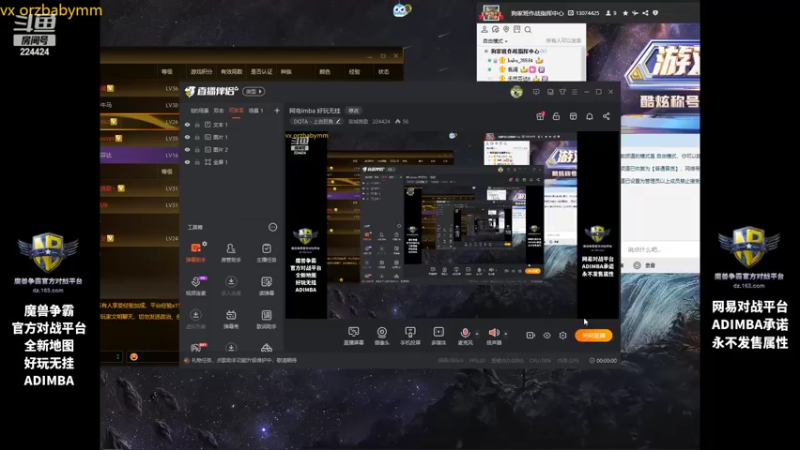Sort by the 等级 column in the game lobby

click(x=167, y=72)
